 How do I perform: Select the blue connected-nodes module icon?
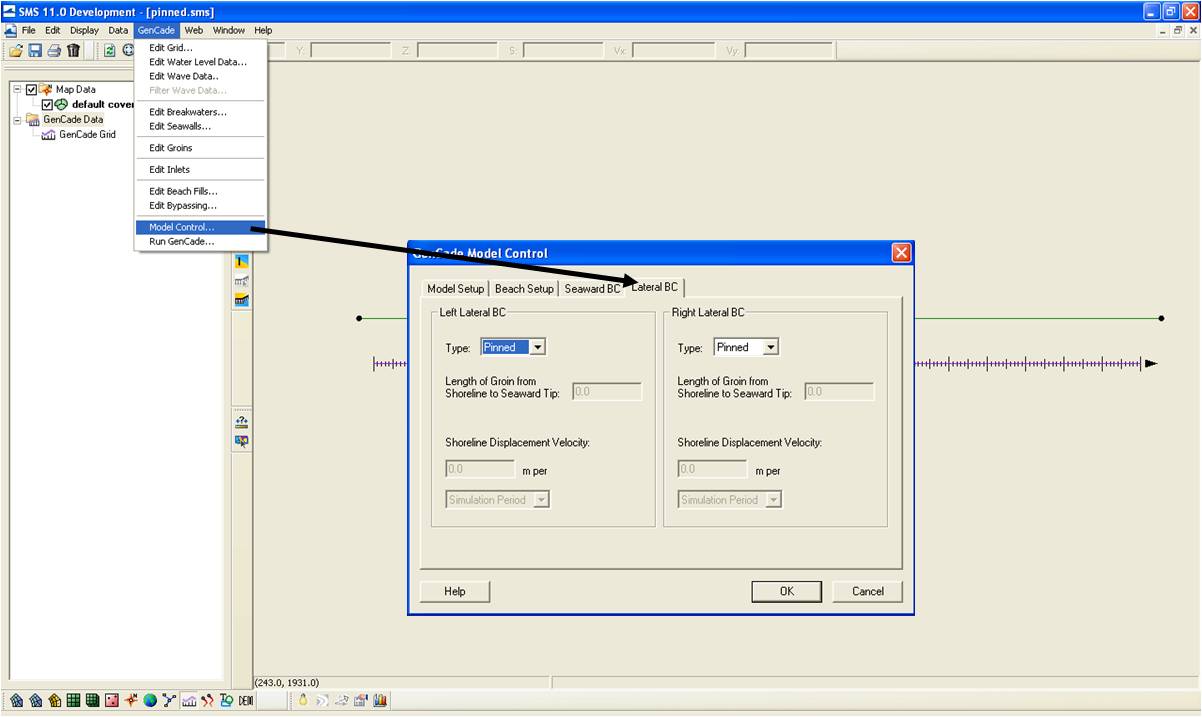168,700
